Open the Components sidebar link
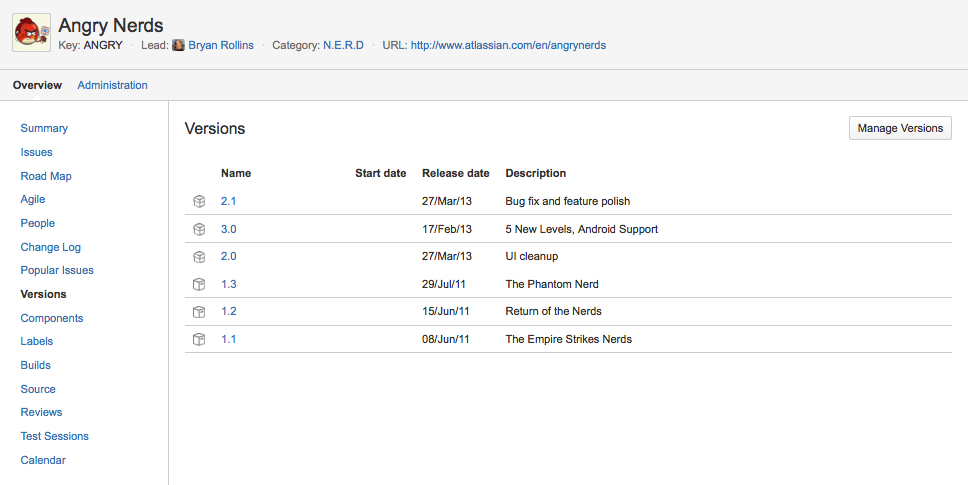Viewport: 968px width, 485px height. tap(52, 318)
